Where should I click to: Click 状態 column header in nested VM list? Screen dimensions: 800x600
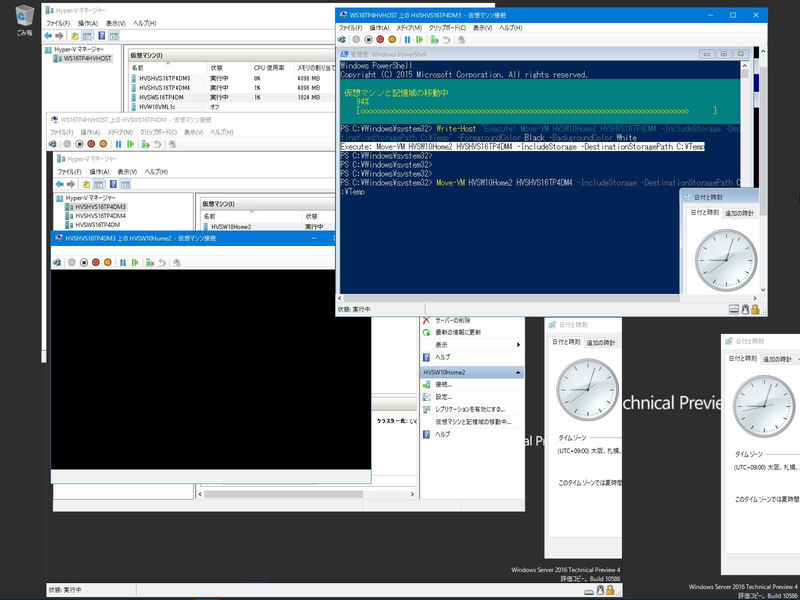point(319,216)
